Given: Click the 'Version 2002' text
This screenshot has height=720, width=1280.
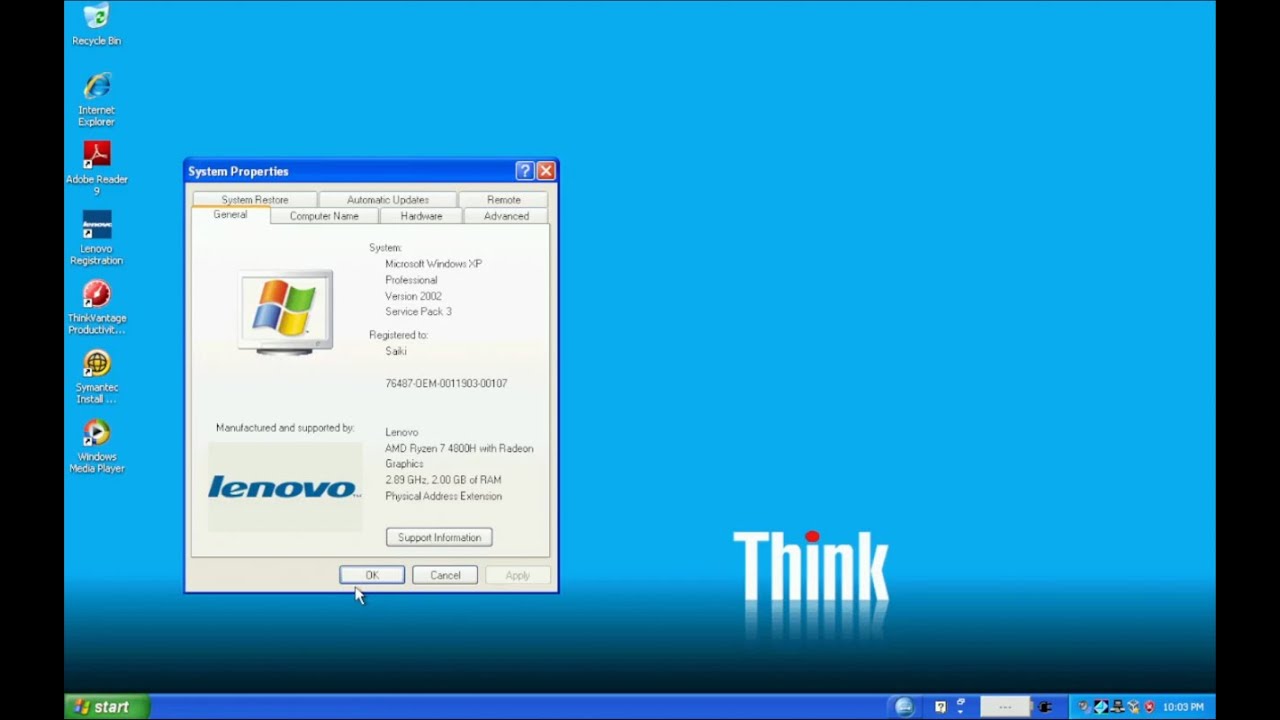Looking at the screenshot, I should pos(413,296).
